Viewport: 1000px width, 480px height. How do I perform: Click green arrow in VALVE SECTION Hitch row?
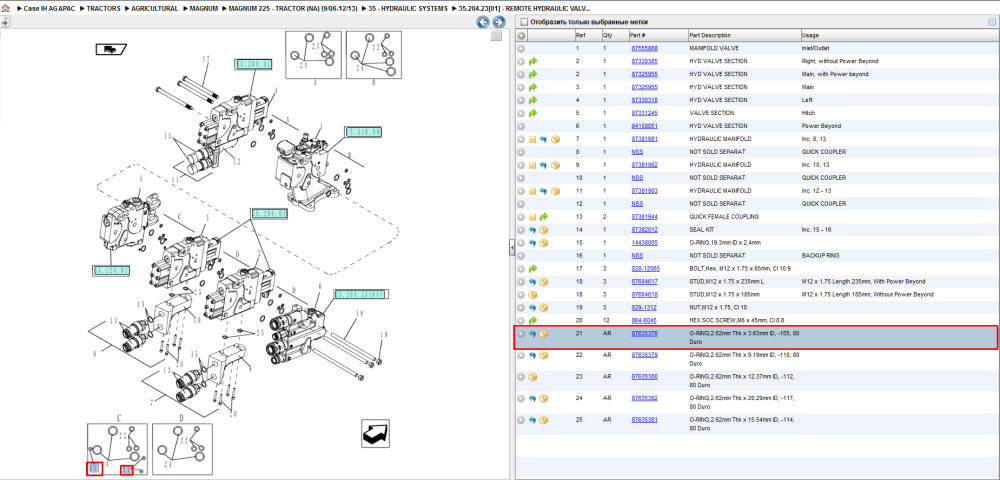tap(533, 113)
